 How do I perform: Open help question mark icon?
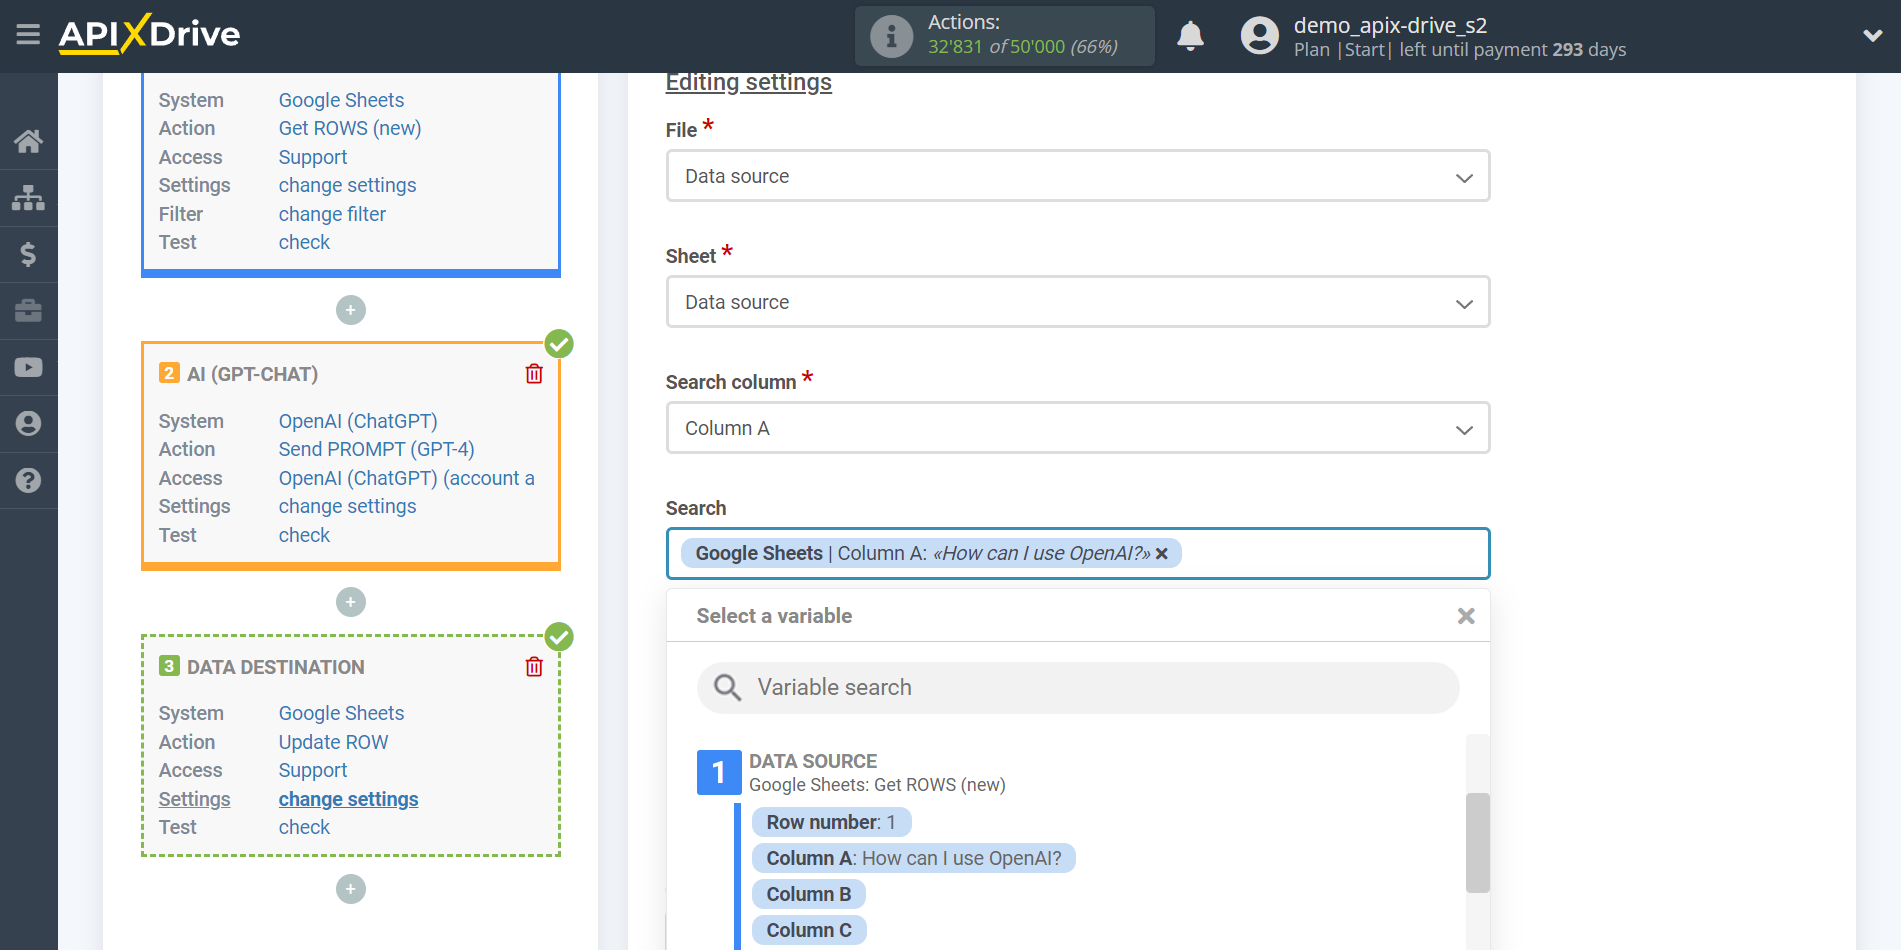pyautogui.click(x=28, y=481)
